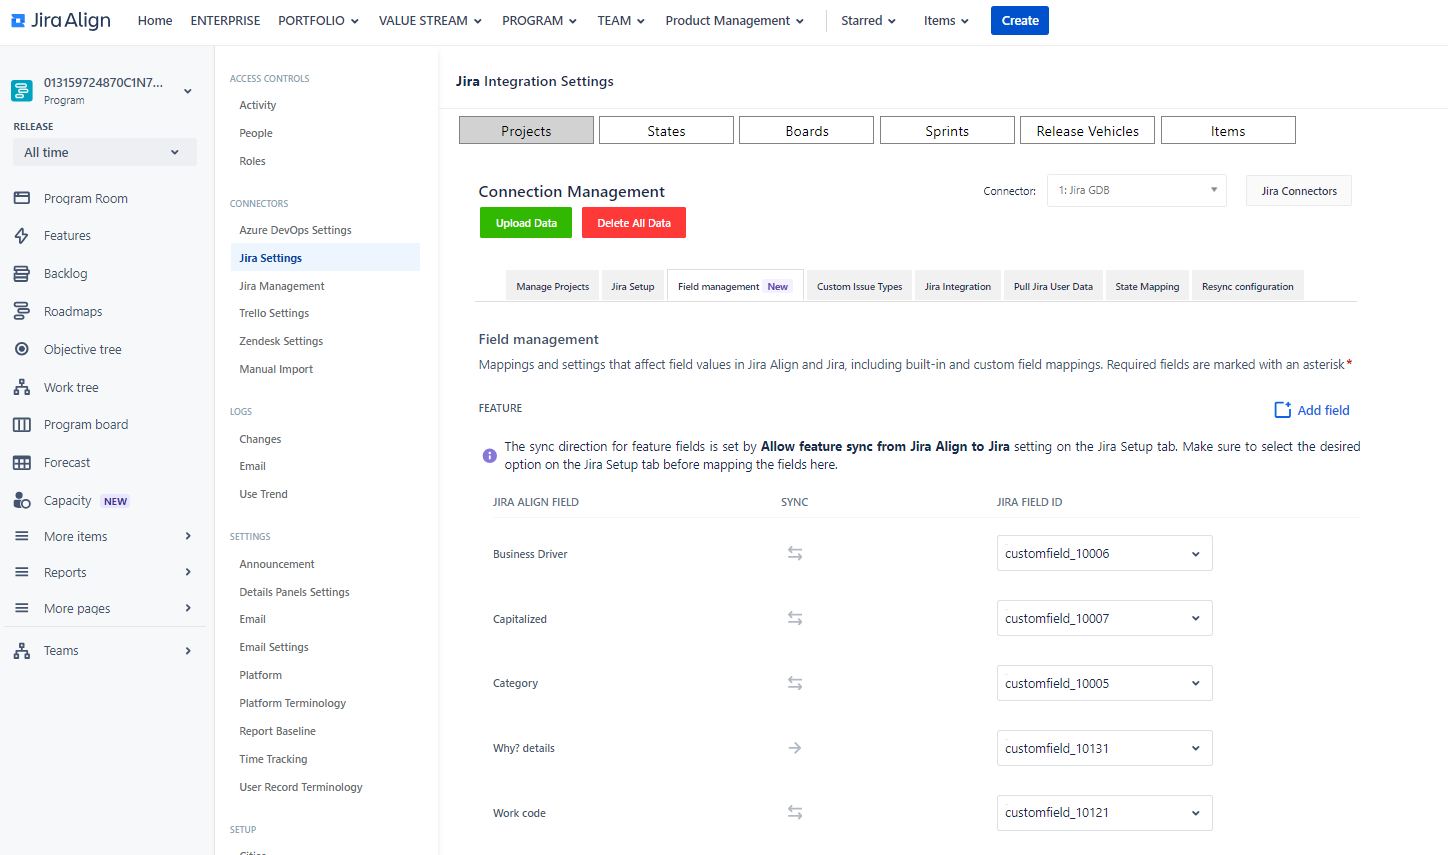Image resolution: width=1448 pixels, height=855 pixels.
Task: Click the Reports list icon
Action: [x=22, y=572]
